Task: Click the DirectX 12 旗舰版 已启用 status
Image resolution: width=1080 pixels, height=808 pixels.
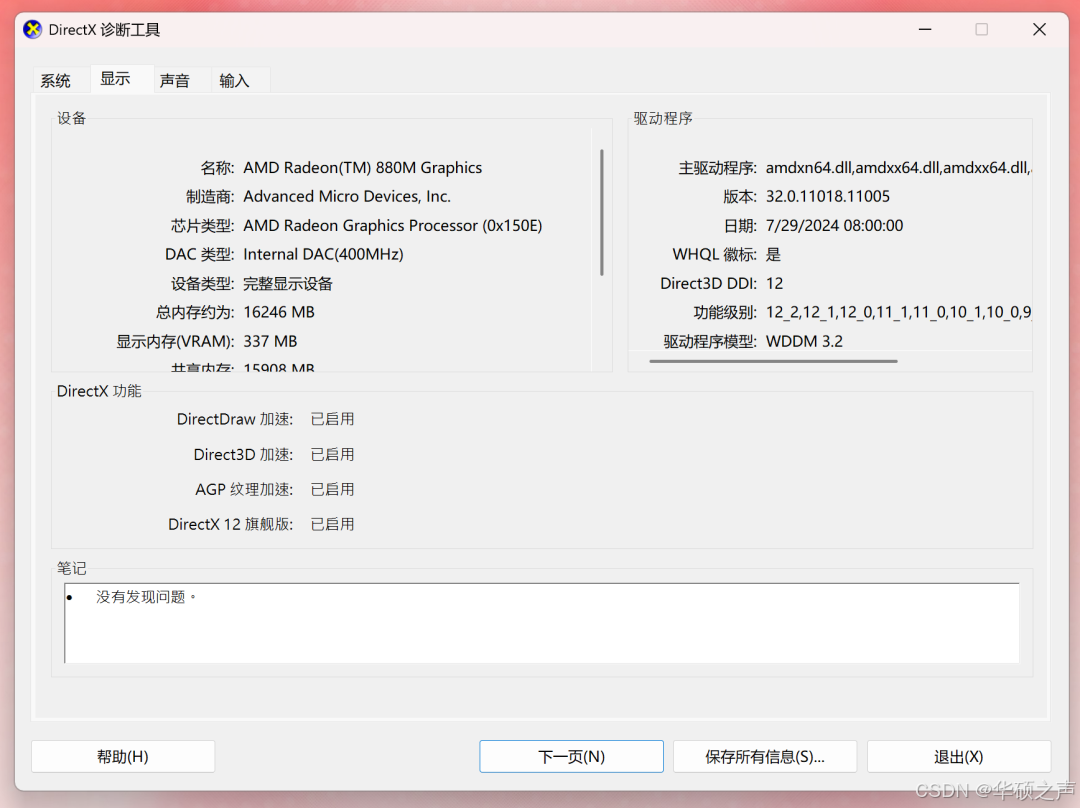Action: (x=332, y=525)
